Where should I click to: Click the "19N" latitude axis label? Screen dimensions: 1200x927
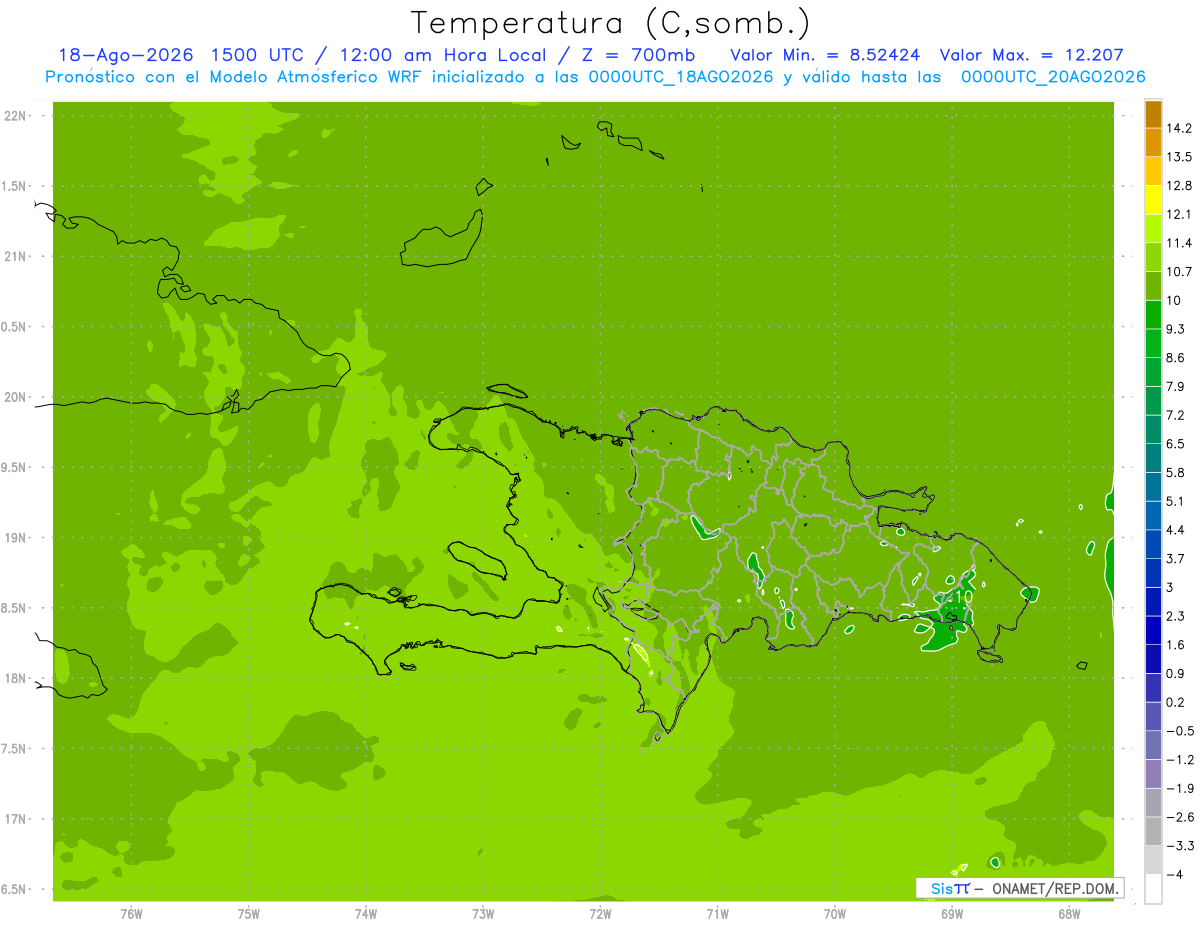tap(17, 538)
